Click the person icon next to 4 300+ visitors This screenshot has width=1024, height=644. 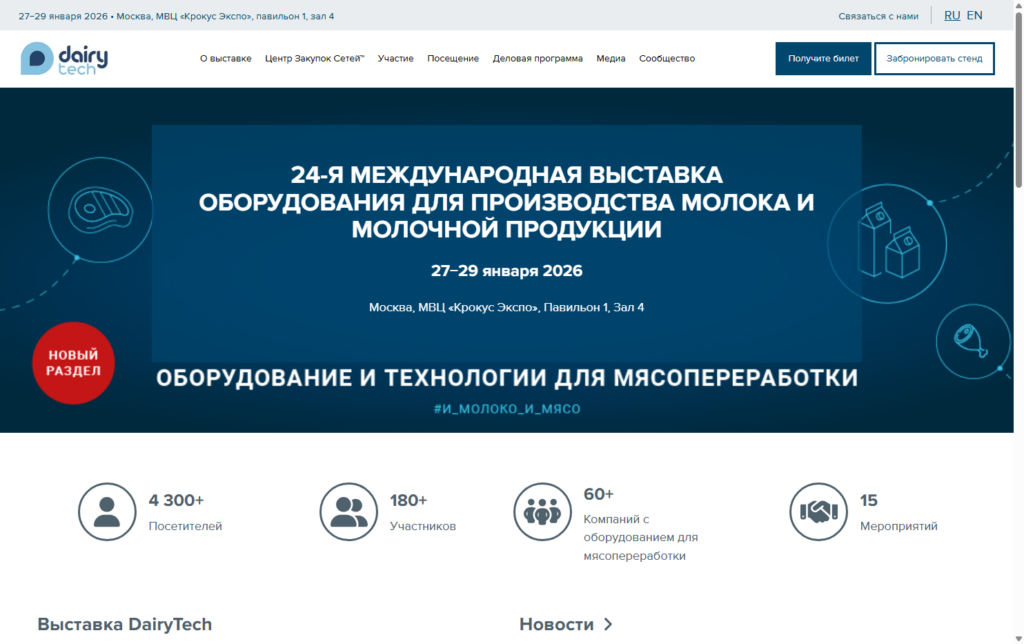(107, 511)
